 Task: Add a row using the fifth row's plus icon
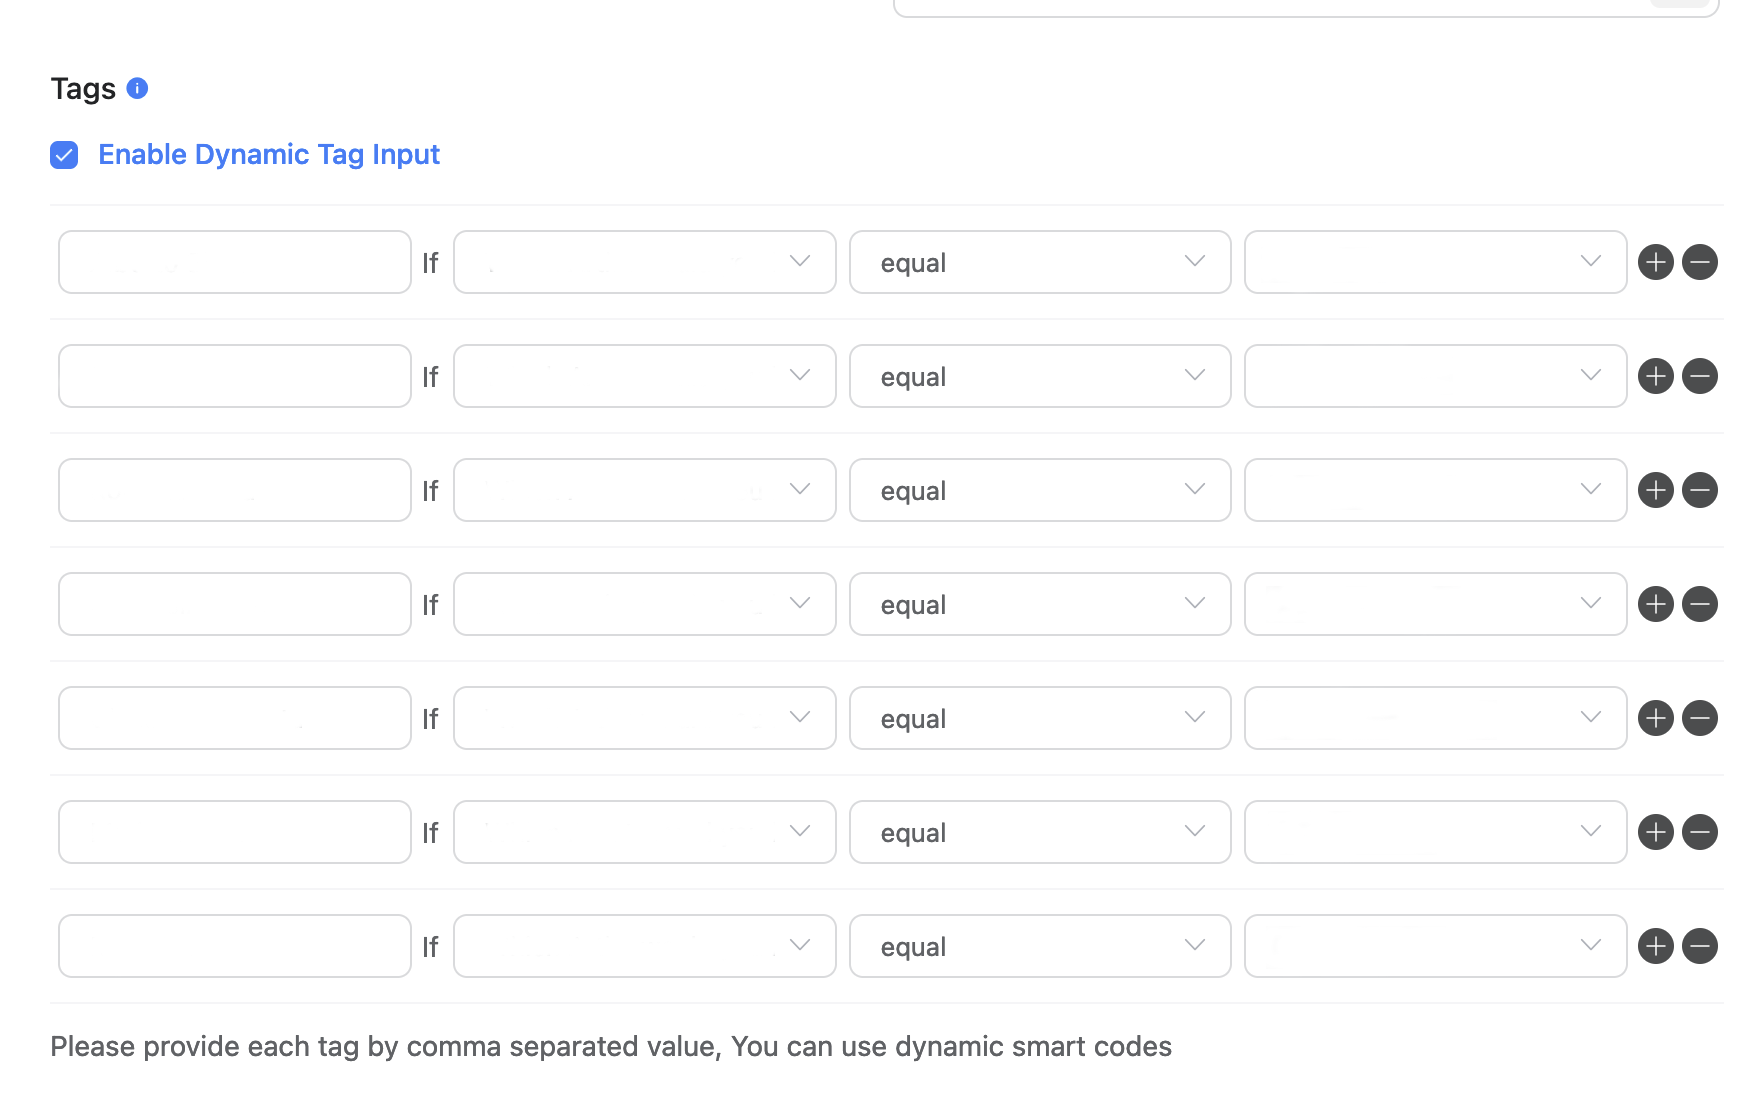pyautogui.click(x=1656, y=718)
